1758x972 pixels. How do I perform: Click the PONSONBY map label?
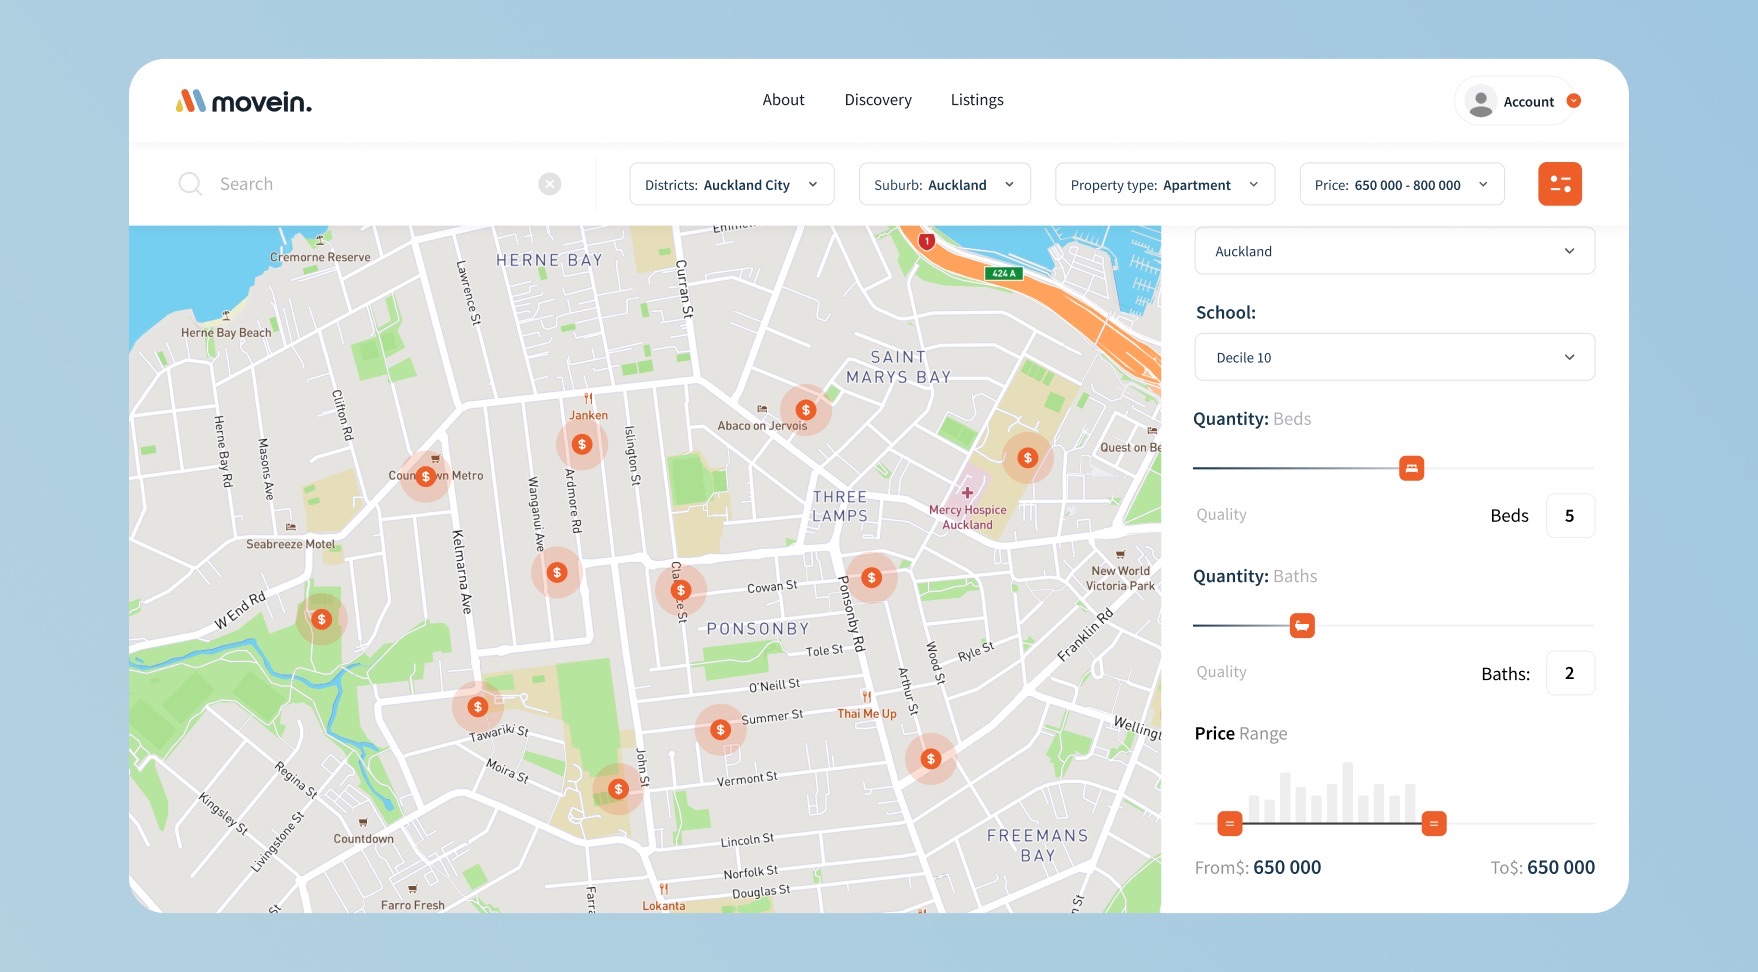coord(757,629)
